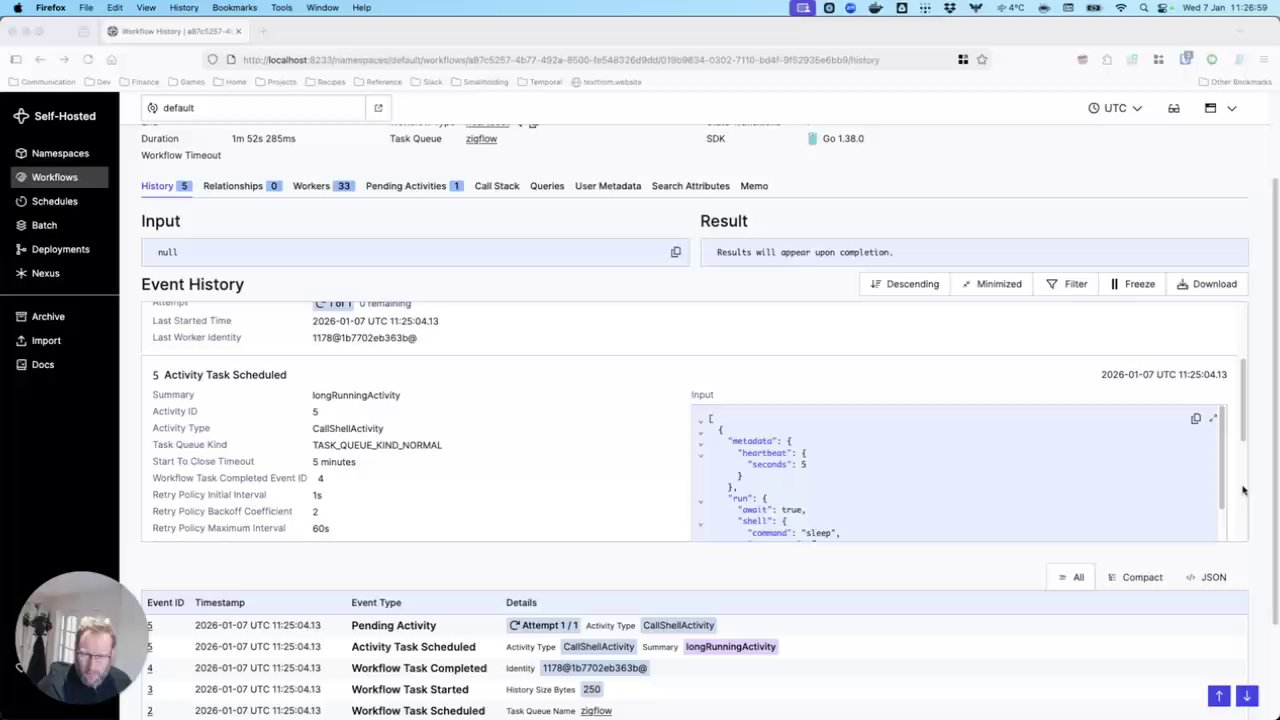
Task: Freeze the event history updates
Action: click(x=1132, y=284)
